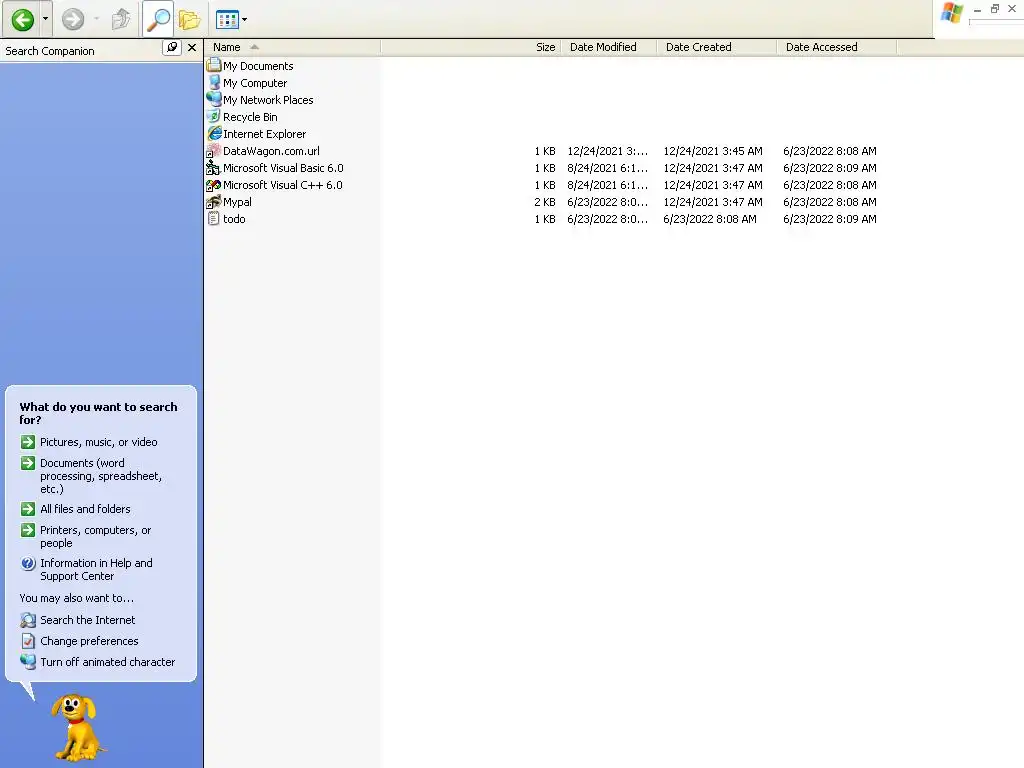
Task: Click the 'DataWagon.com.url' file name
Action: [x=271, y=151]
